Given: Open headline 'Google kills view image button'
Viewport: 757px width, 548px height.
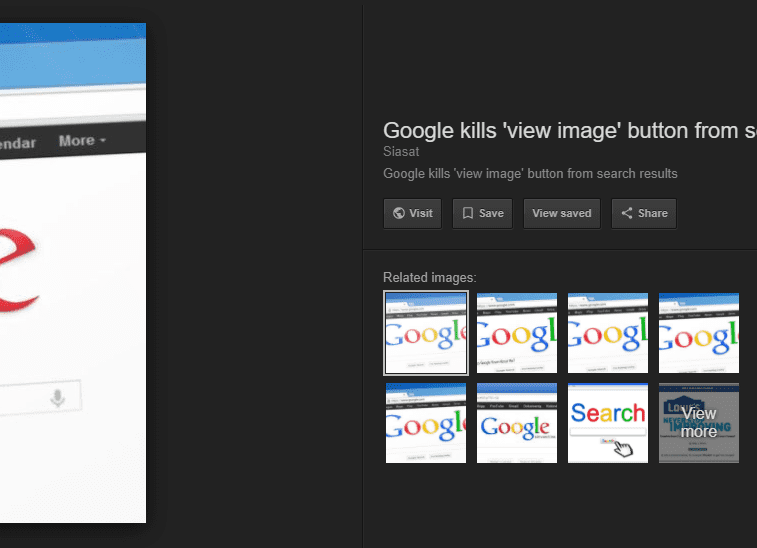Looking at the screenshot, I should [x=570, y=130].
